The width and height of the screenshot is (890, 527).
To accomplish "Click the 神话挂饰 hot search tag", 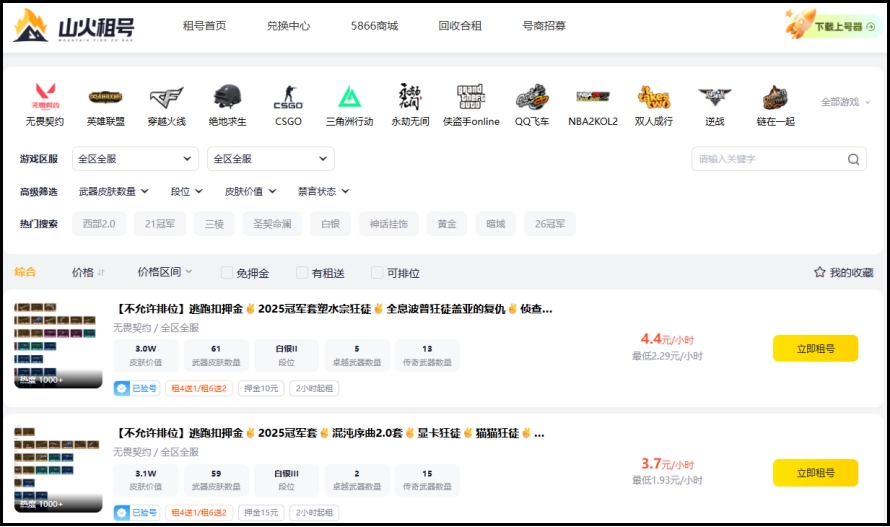I will click(388, 224).
